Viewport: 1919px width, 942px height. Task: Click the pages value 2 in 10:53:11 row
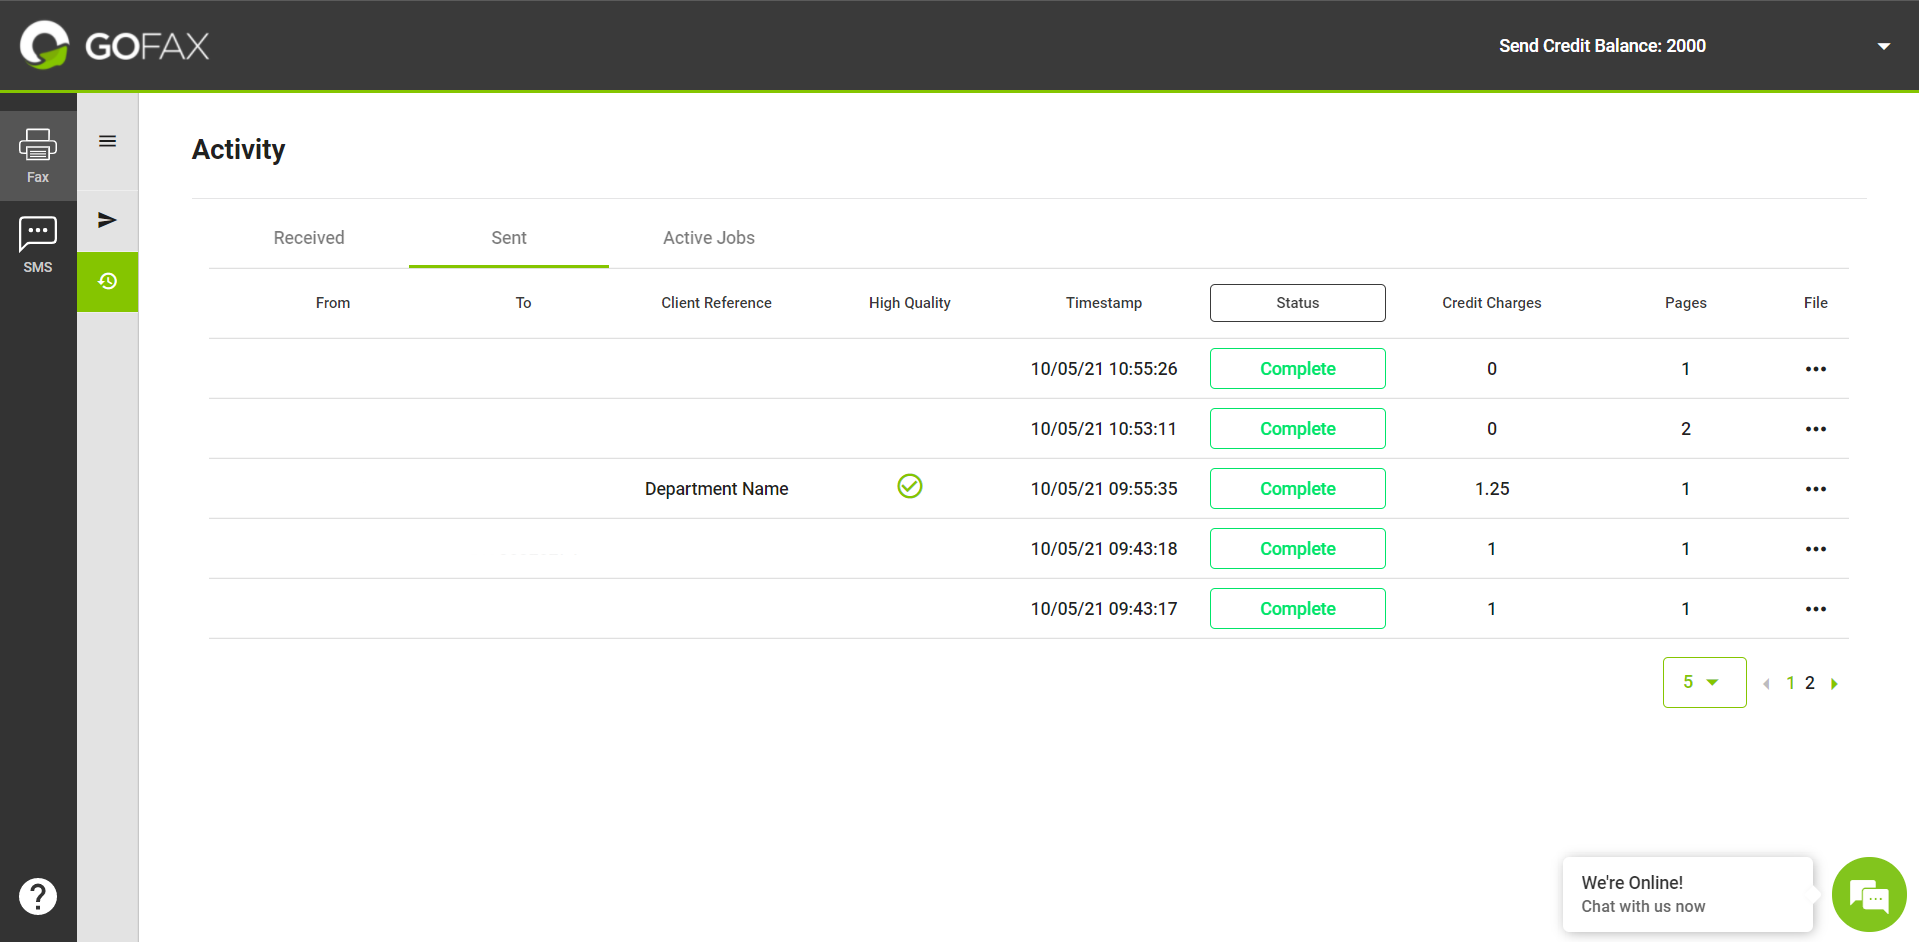(1686, 429)
